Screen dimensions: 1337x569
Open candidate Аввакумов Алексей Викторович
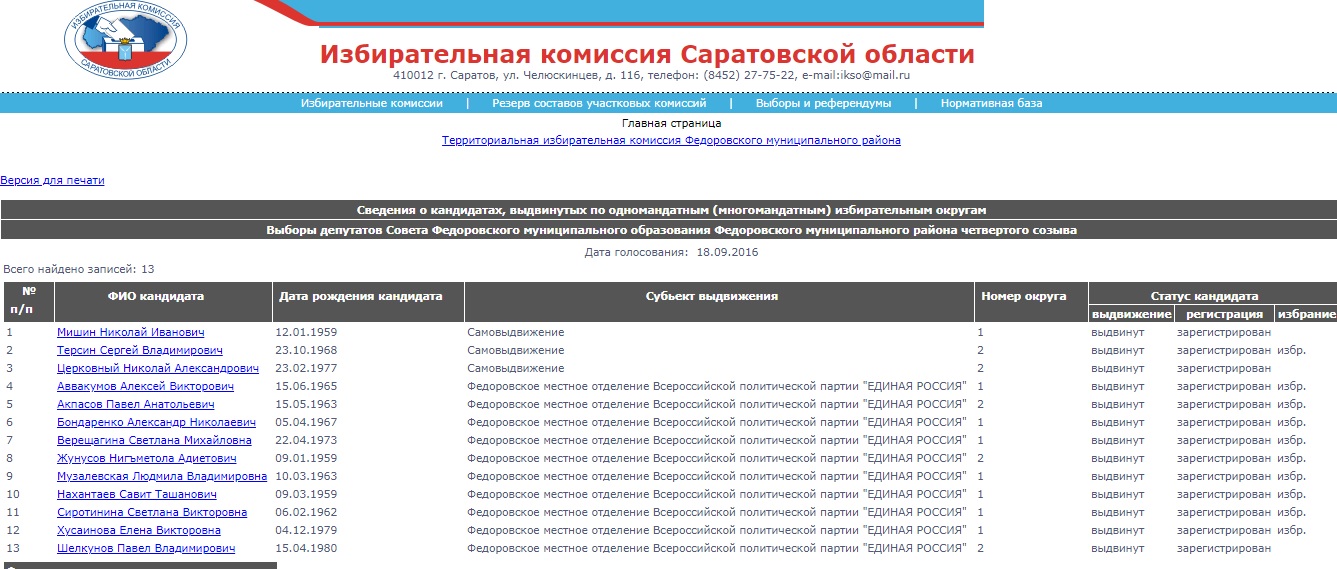coord(145,387)
